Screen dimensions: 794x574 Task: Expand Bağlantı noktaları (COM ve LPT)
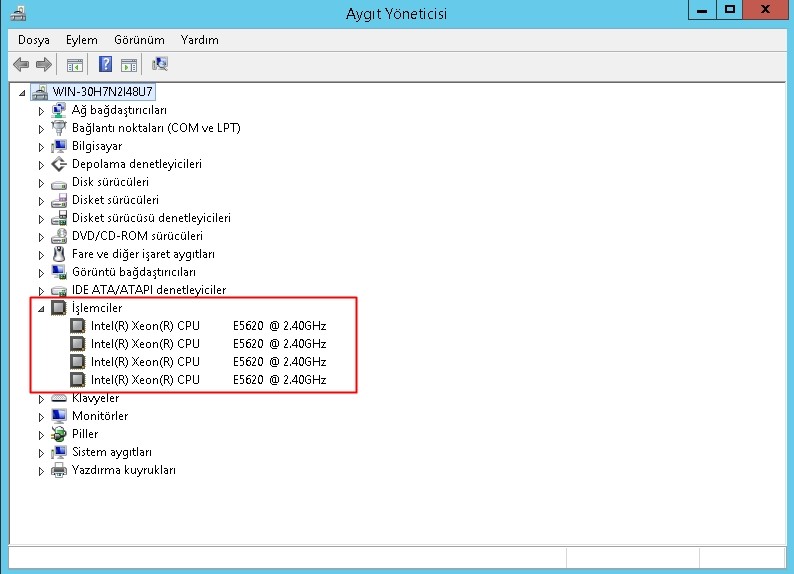pos(41,129)
